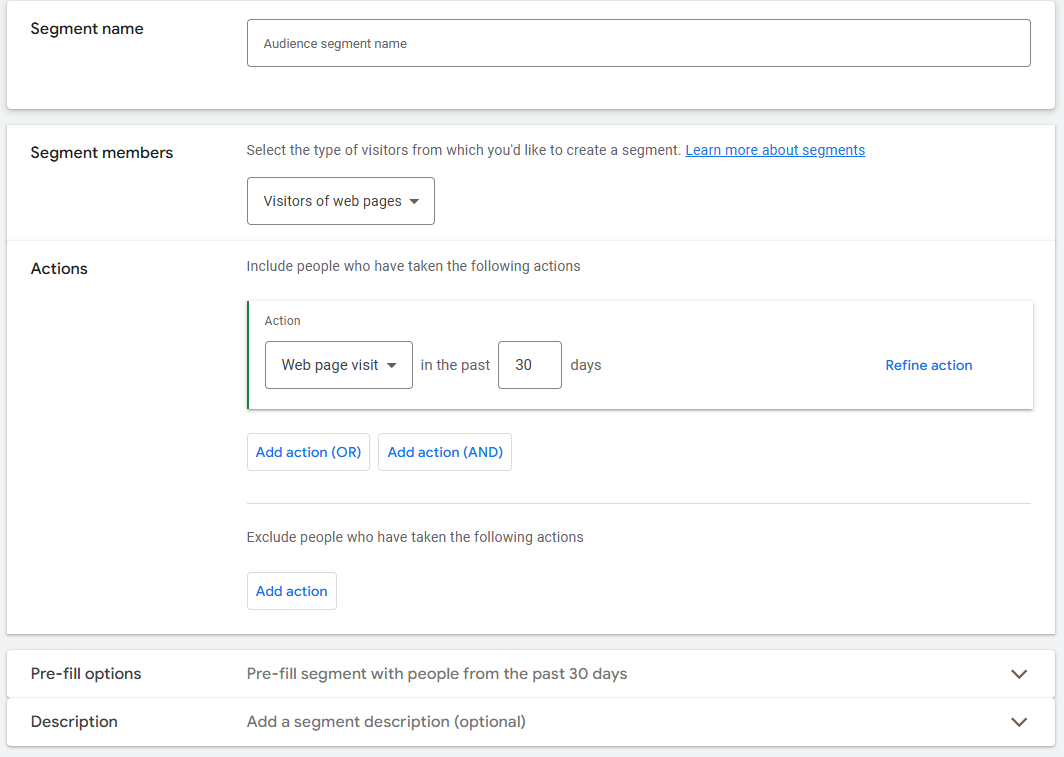Click 'Exclude people who have taken the following actions' text
Image resolution: width=1064 pixels, height=757 pixels.
pos(415,537)
